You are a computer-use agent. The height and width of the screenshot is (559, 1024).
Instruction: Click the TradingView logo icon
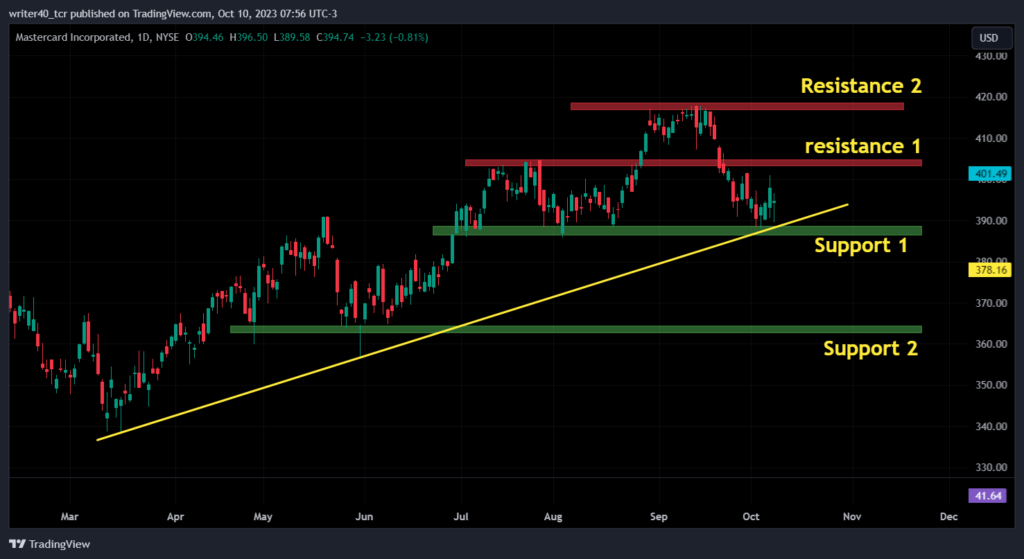(x=18, y=544)
